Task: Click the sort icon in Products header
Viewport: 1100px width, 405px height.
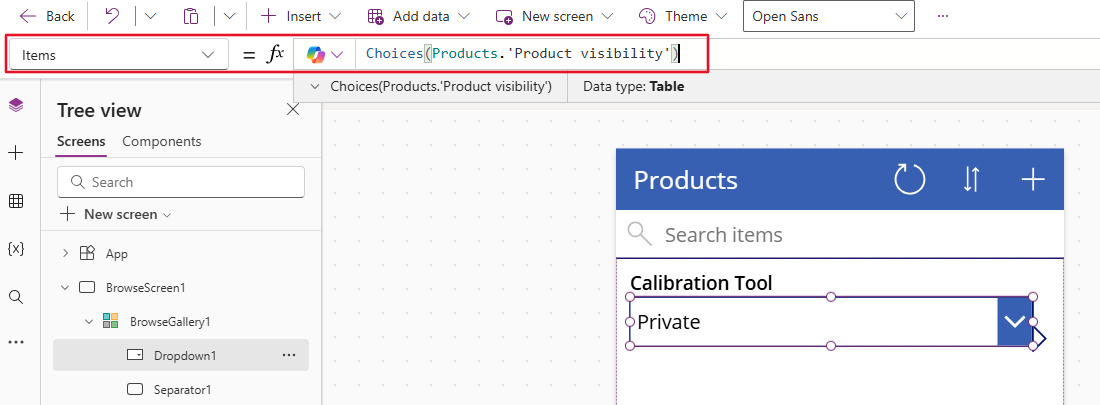Action: point(971,180)
